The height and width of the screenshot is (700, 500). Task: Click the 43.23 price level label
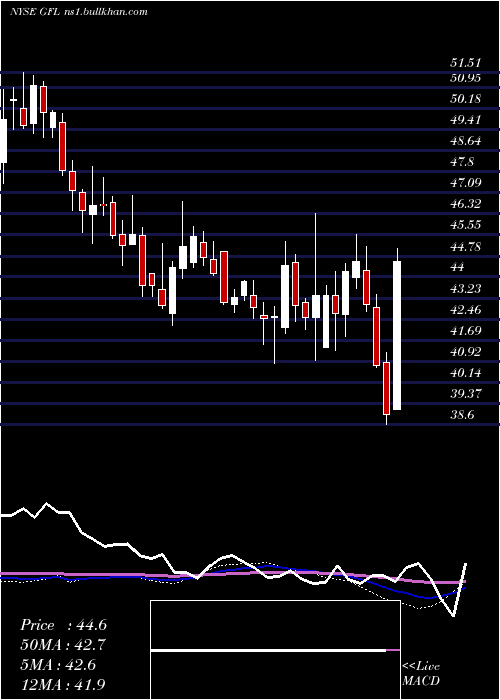point(466,289)
